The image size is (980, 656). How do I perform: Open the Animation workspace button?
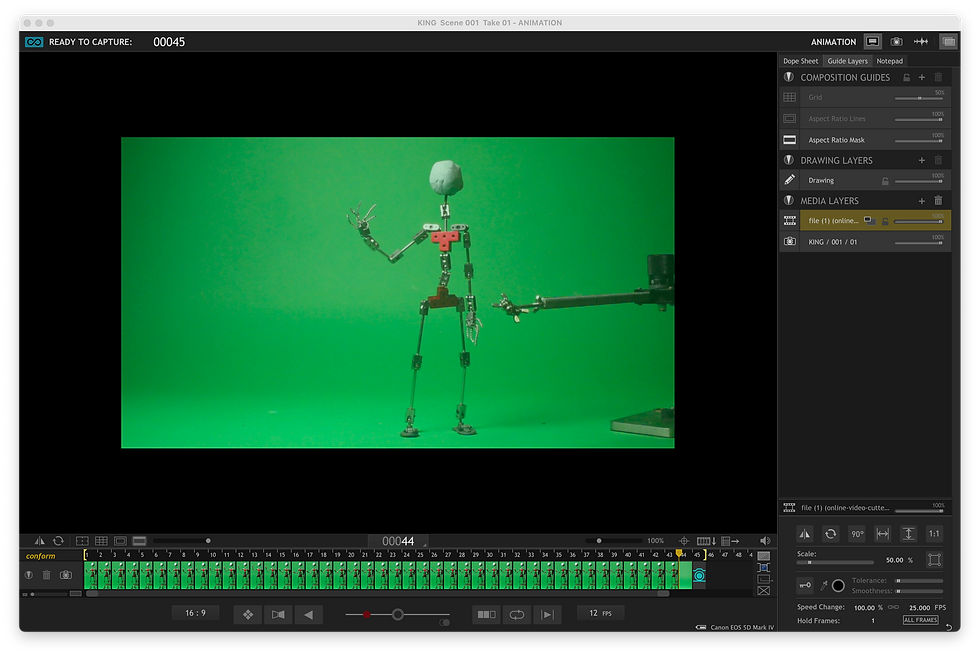872,42
